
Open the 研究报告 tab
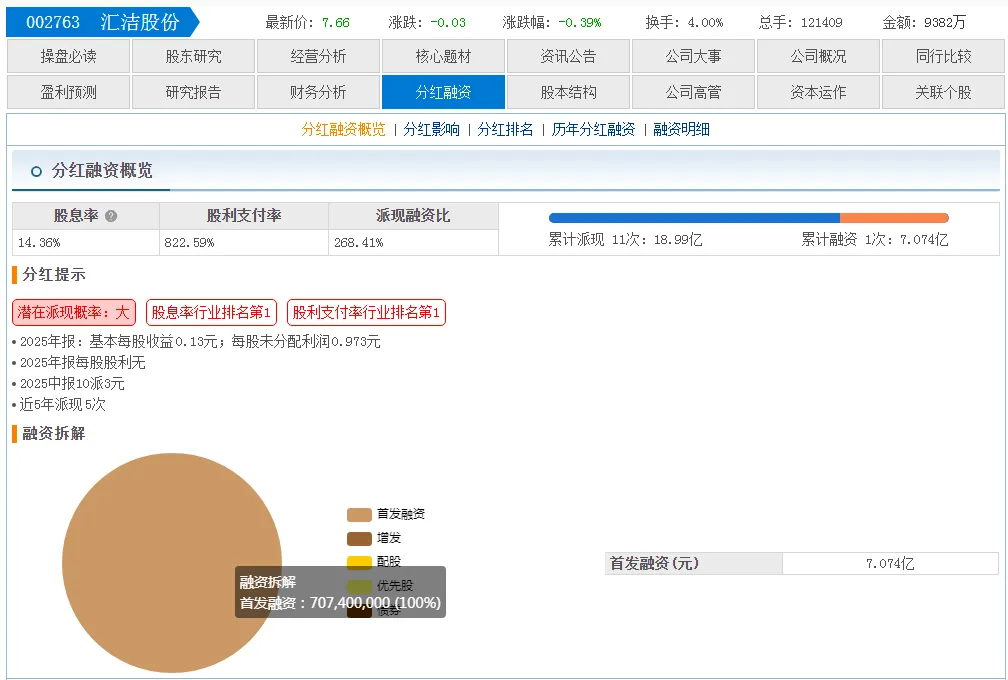coord(194,92)
